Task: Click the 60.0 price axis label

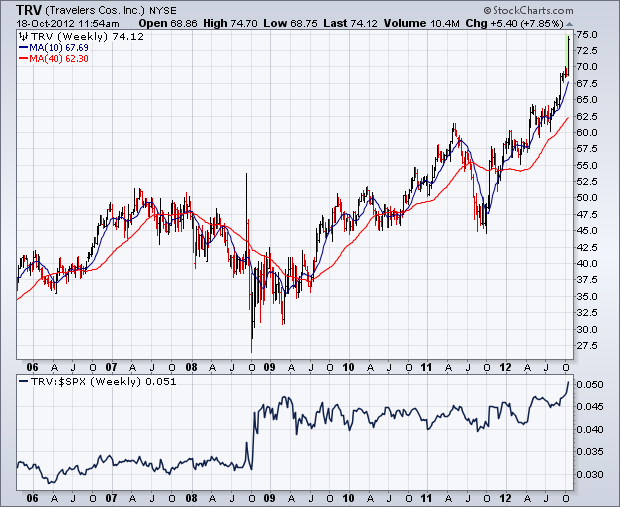Action: tap(587, 132)
